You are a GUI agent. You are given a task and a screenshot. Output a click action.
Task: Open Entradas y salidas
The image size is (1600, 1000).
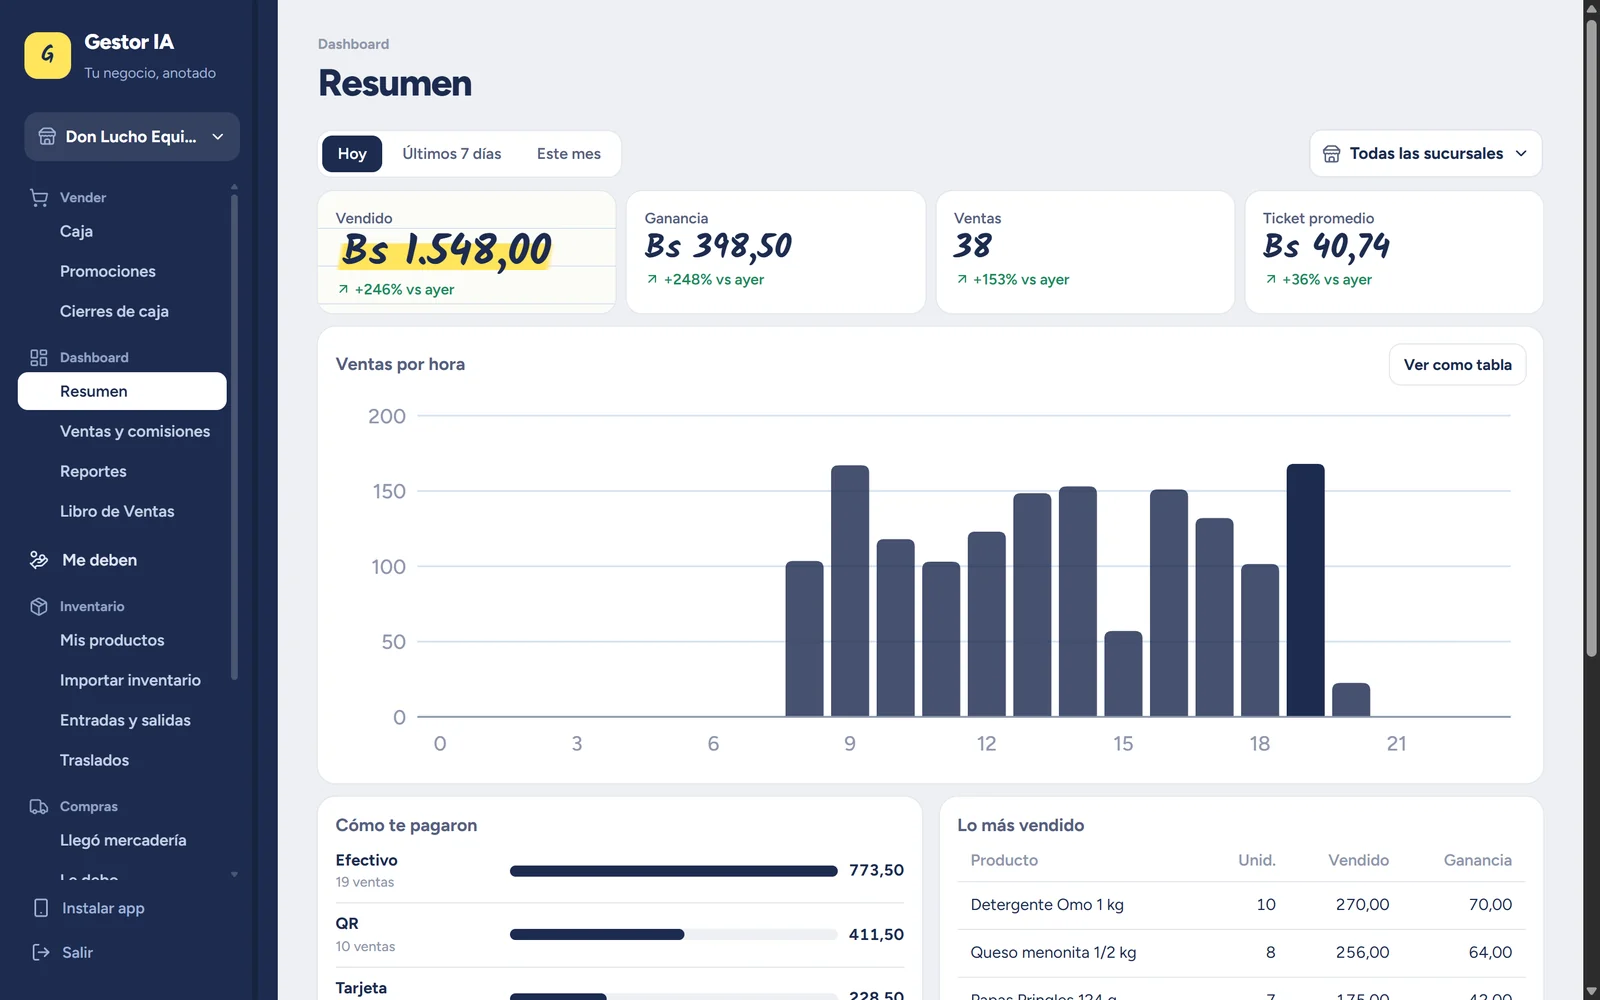point(122,720)
